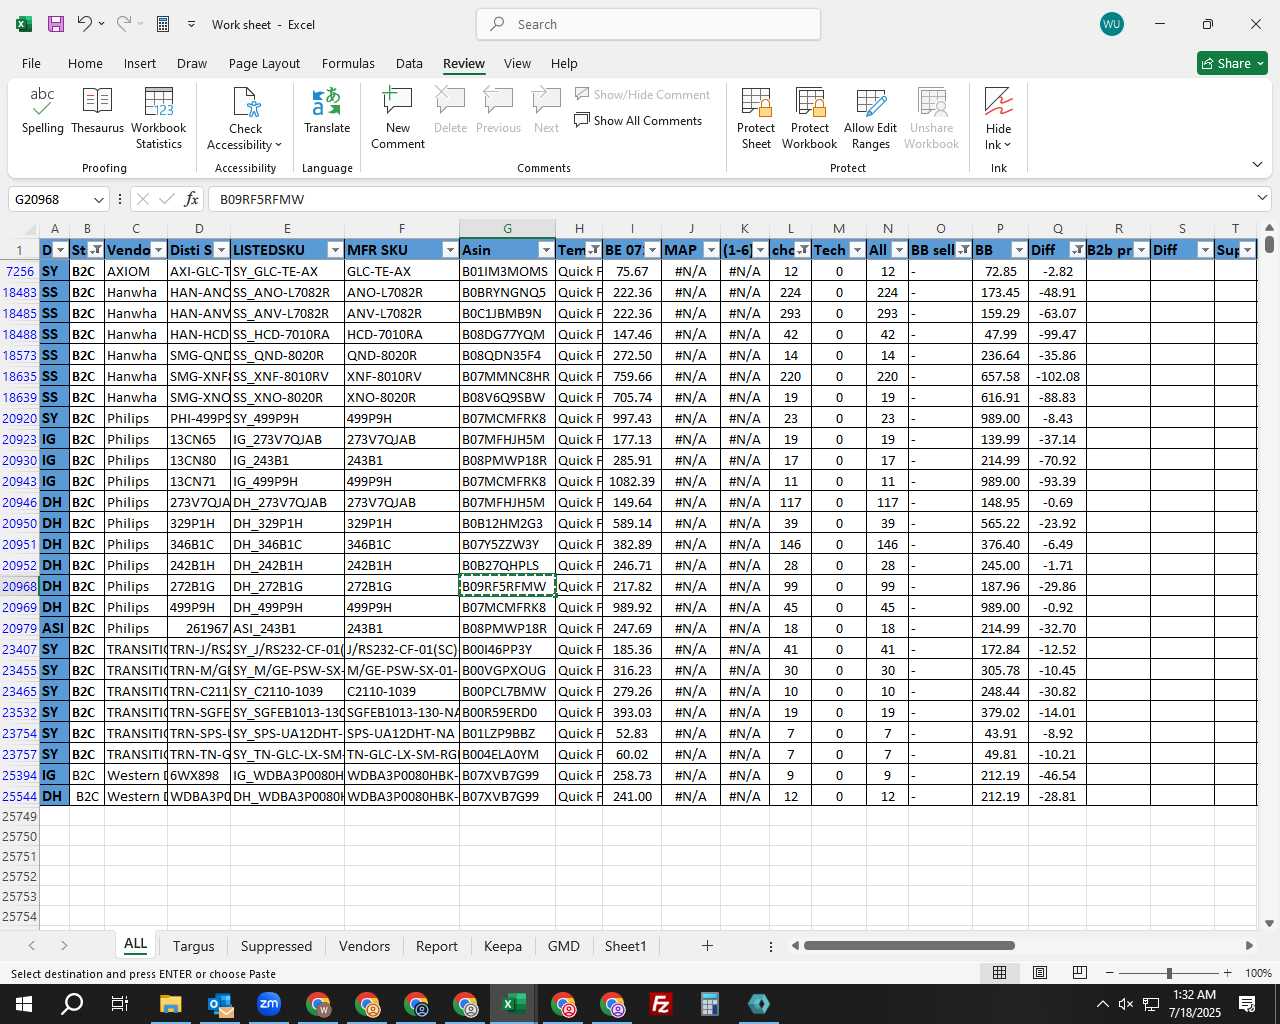Click the Share button
Screen dimensions: 1280x1024
coord(1232,63)
